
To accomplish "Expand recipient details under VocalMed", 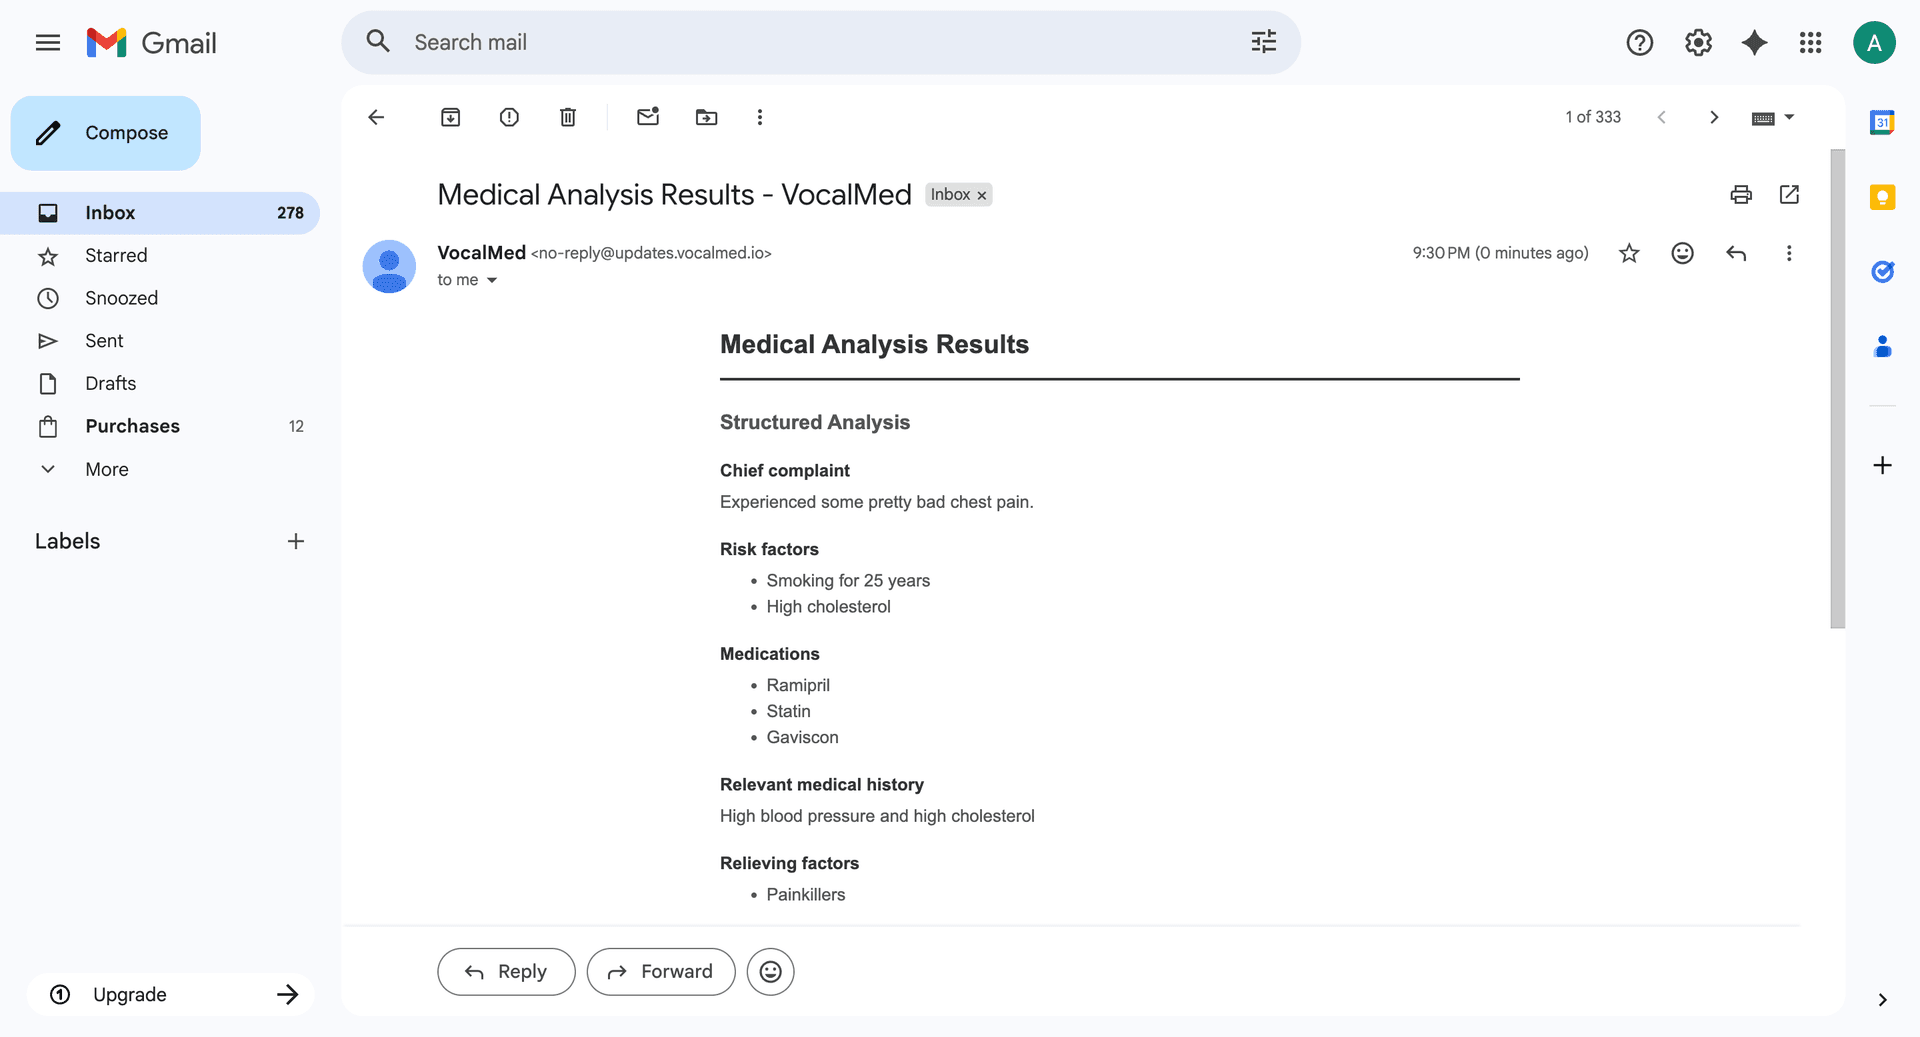I will (492, 280).
